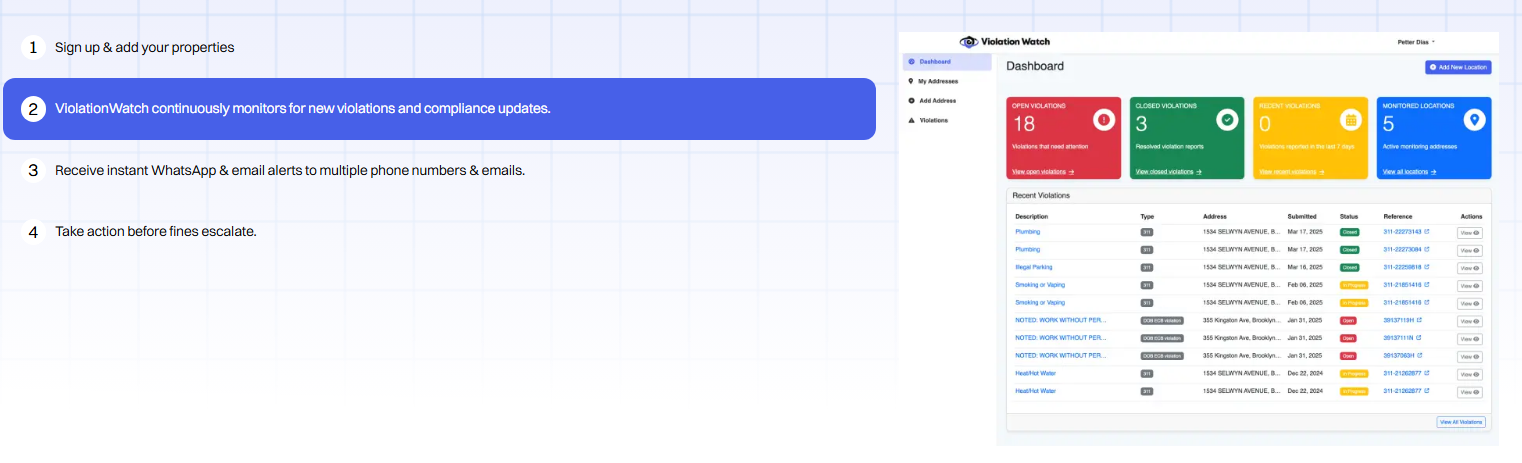Click the DOB ECB violation badge in the 39137063H row

pos(1162,355)
